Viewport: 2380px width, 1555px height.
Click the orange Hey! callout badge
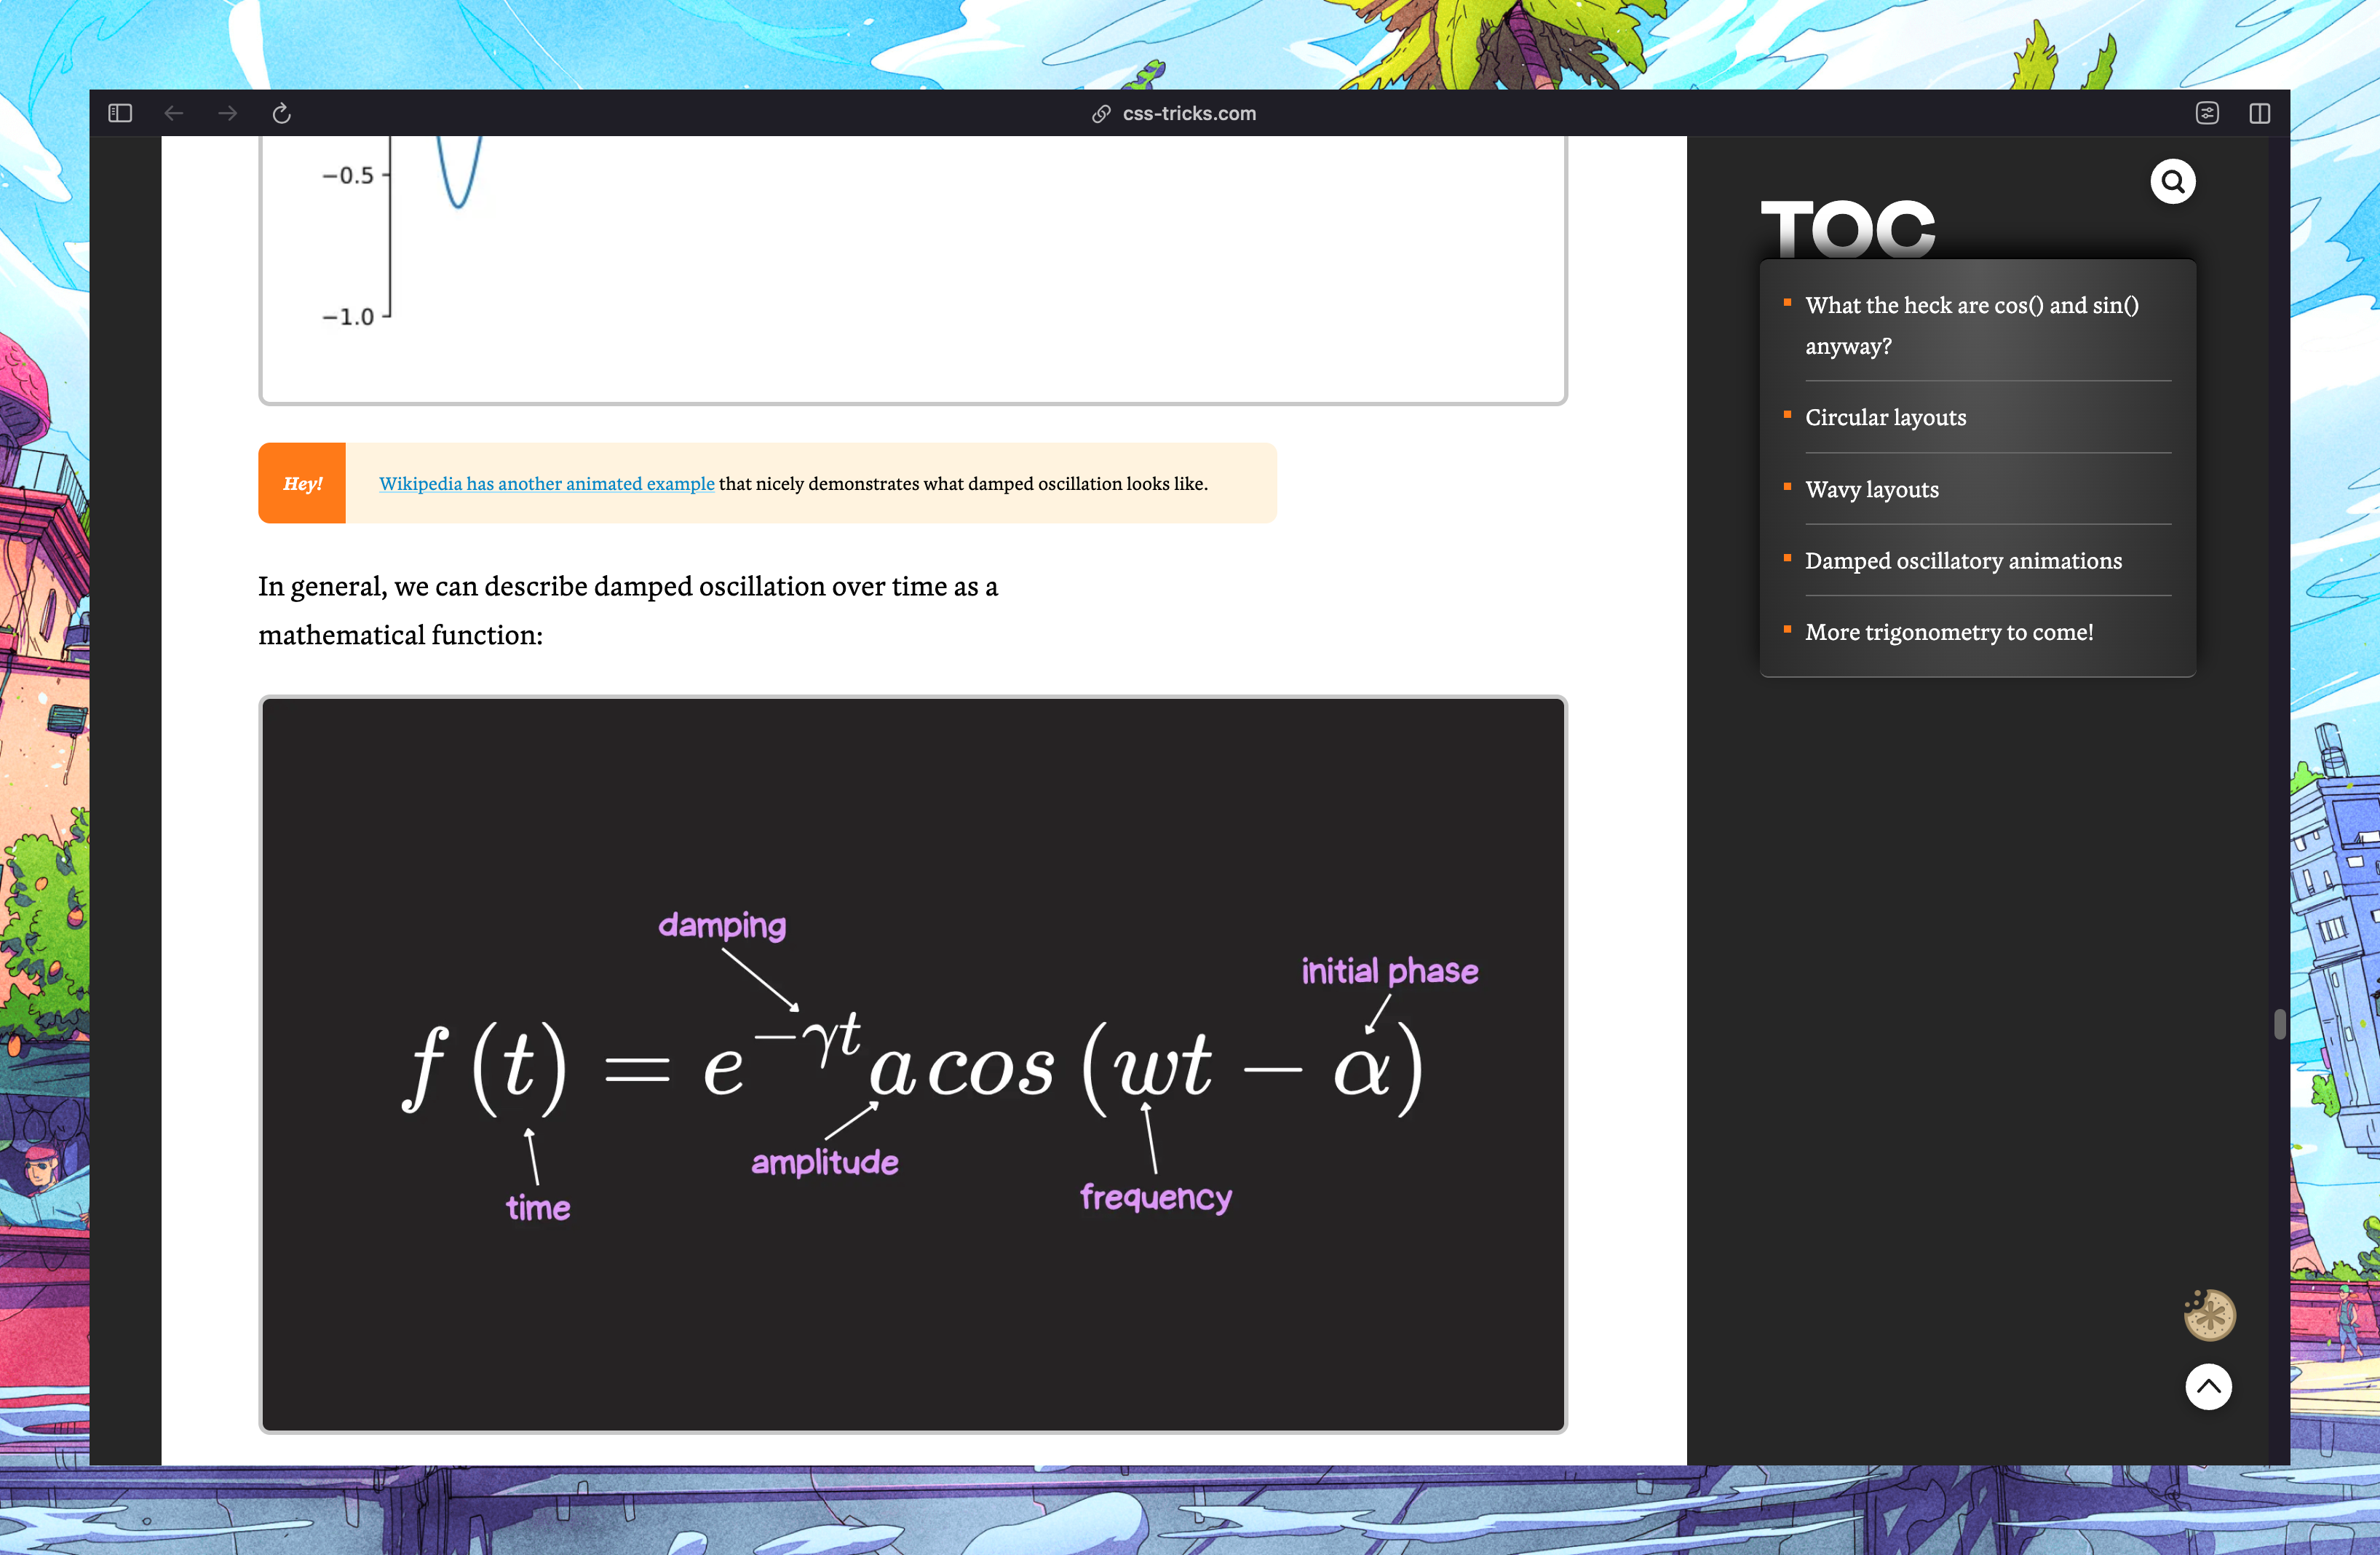coord(302,484)
